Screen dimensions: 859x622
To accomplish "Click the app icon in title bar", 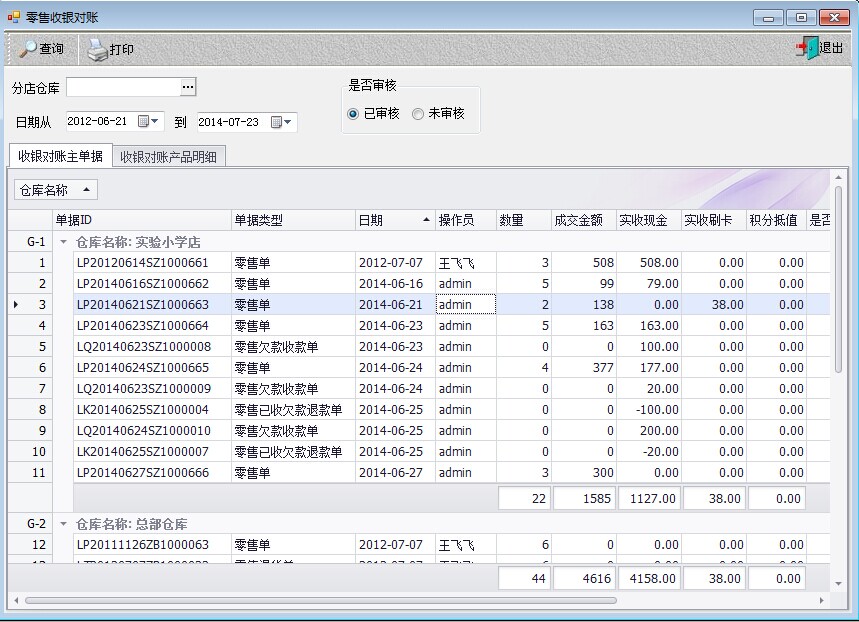I will [13, 17].
